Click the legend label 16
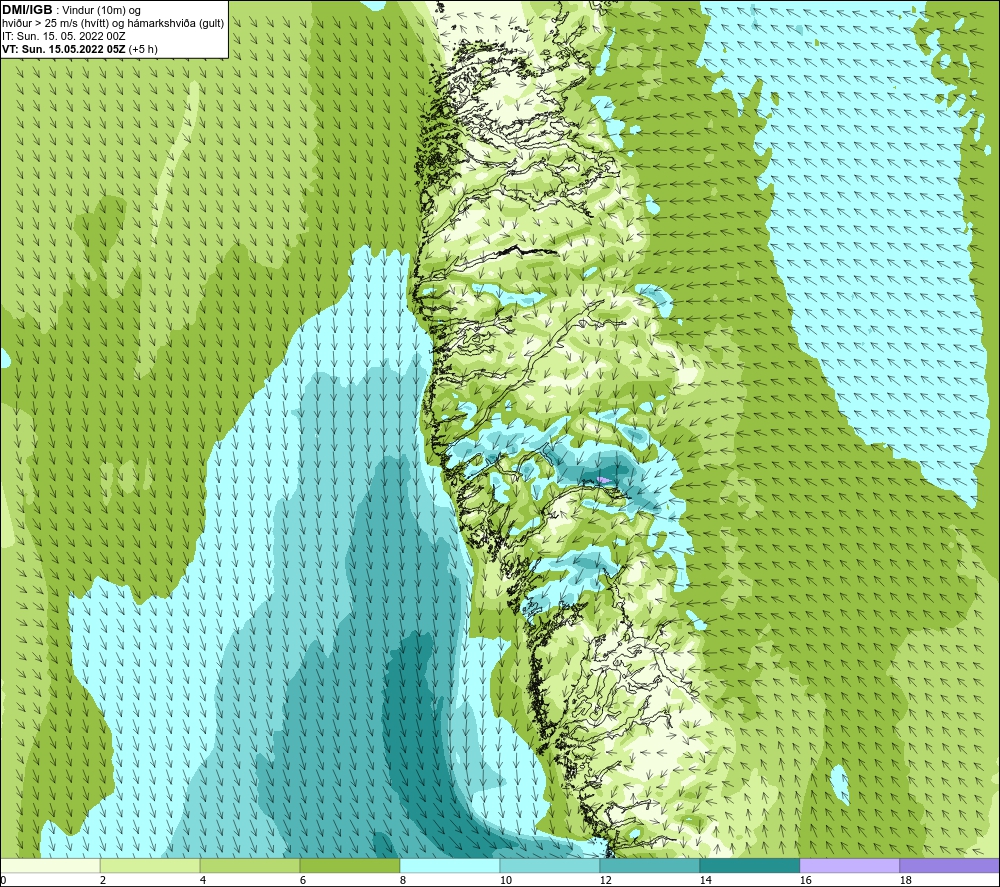Image resolution: width=1000 pixels, height=887 pixels. (805, 880)
